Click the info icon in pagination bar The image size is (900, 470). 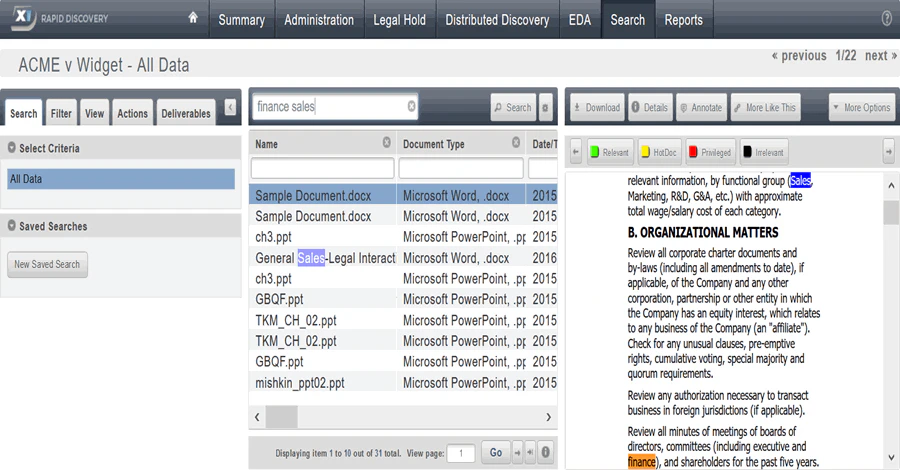tap(545, 452)
